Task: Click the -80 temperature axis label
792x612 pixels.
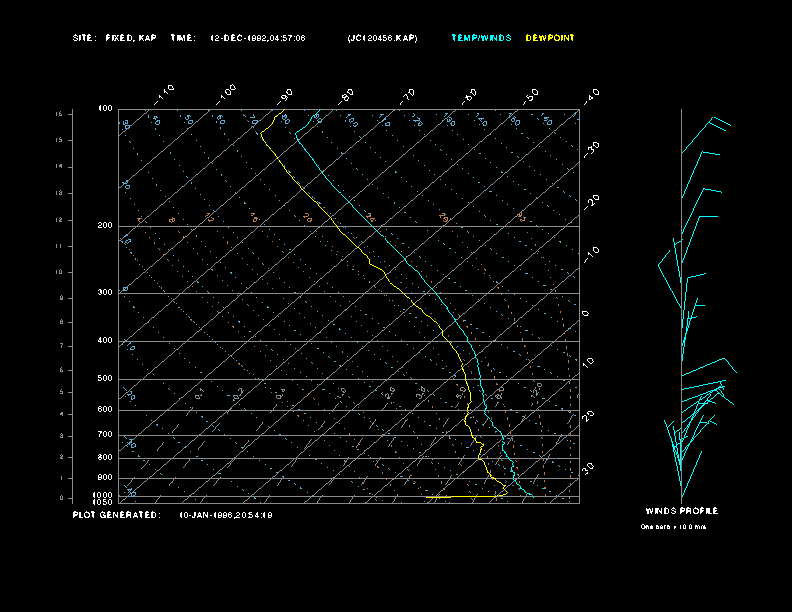Action: 346,96
